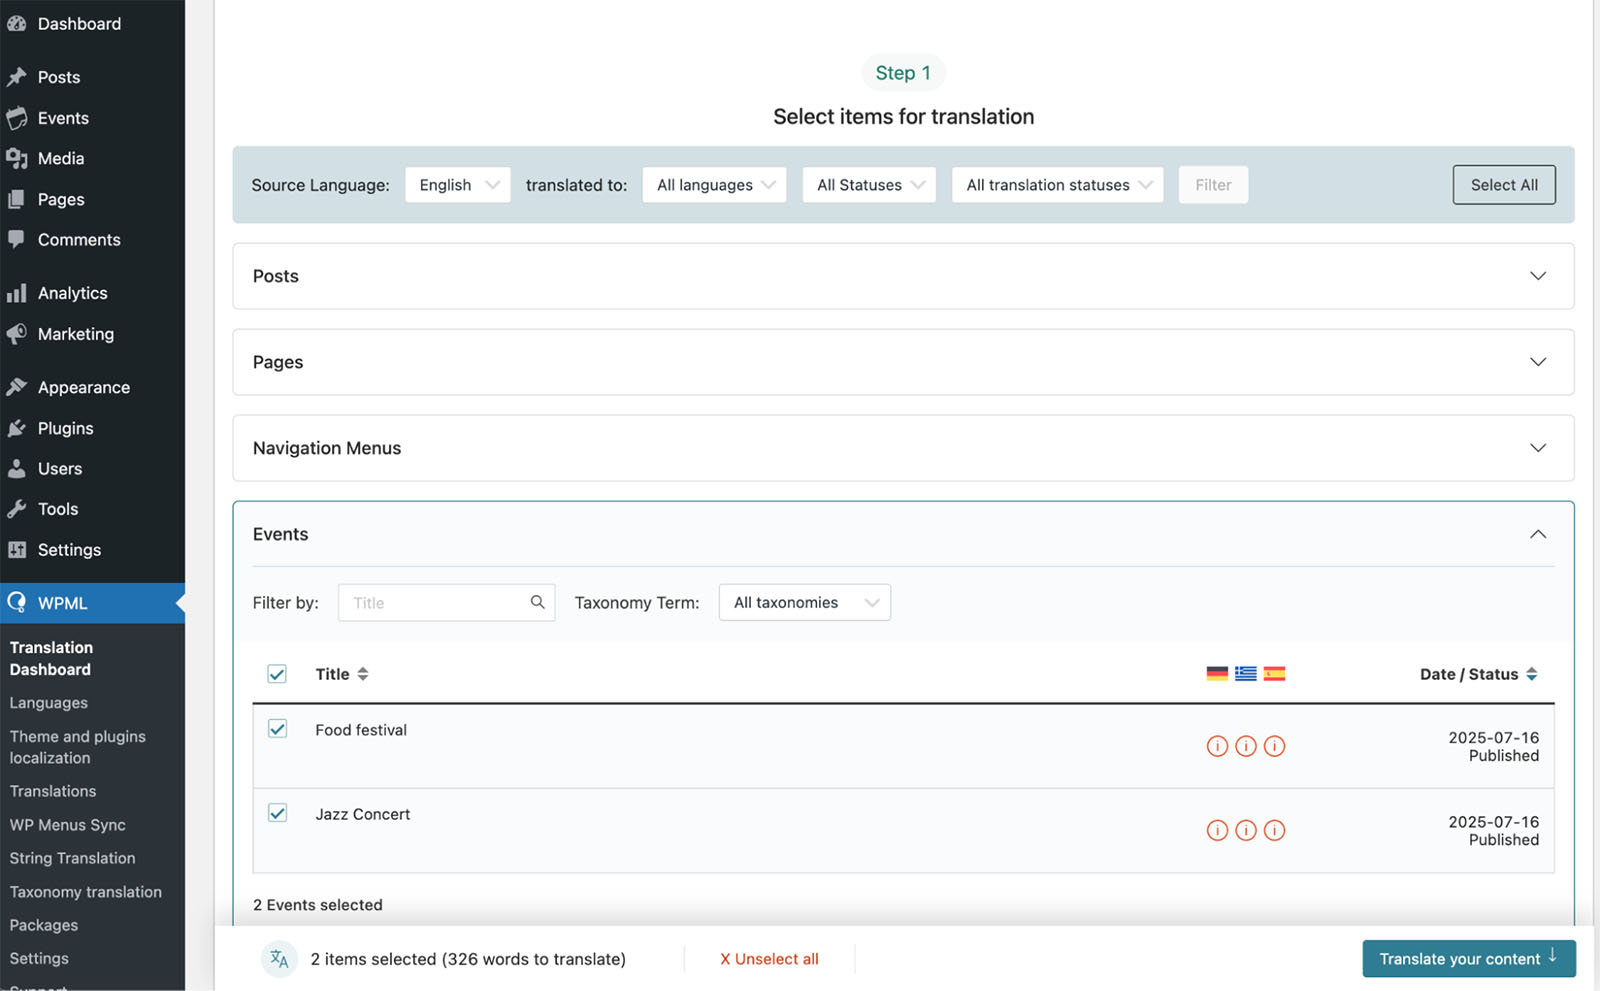Click the German flag column icon

tap(1217, 674)
